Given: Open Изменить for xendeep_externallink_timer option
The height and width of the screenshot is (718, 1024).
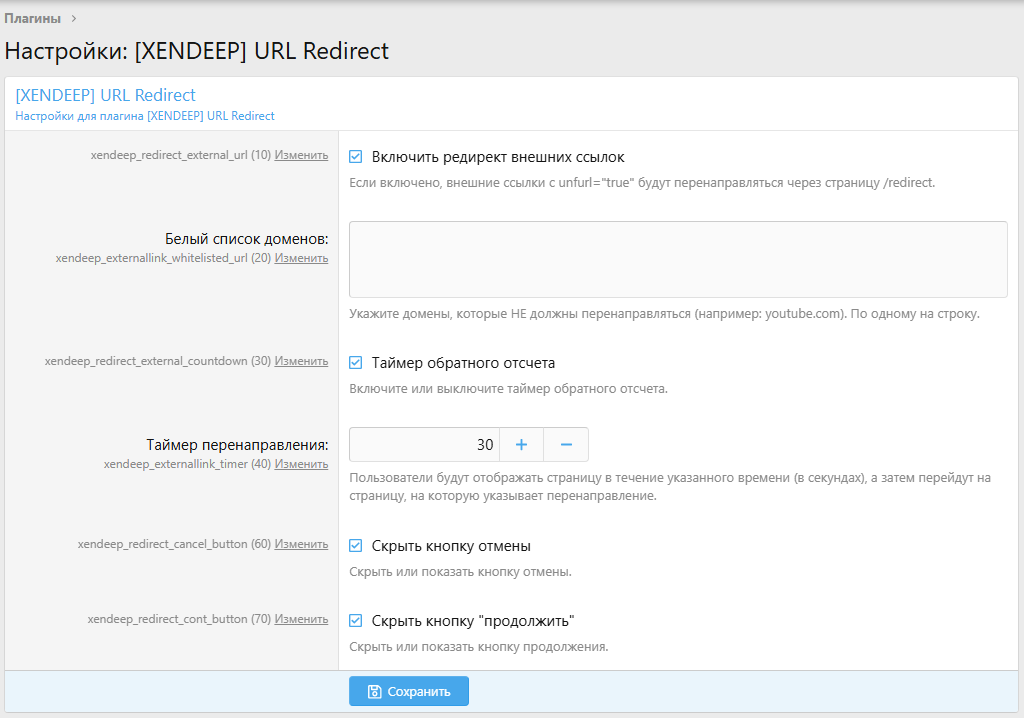Looking at the screenshot, I should tap(301, 464).
